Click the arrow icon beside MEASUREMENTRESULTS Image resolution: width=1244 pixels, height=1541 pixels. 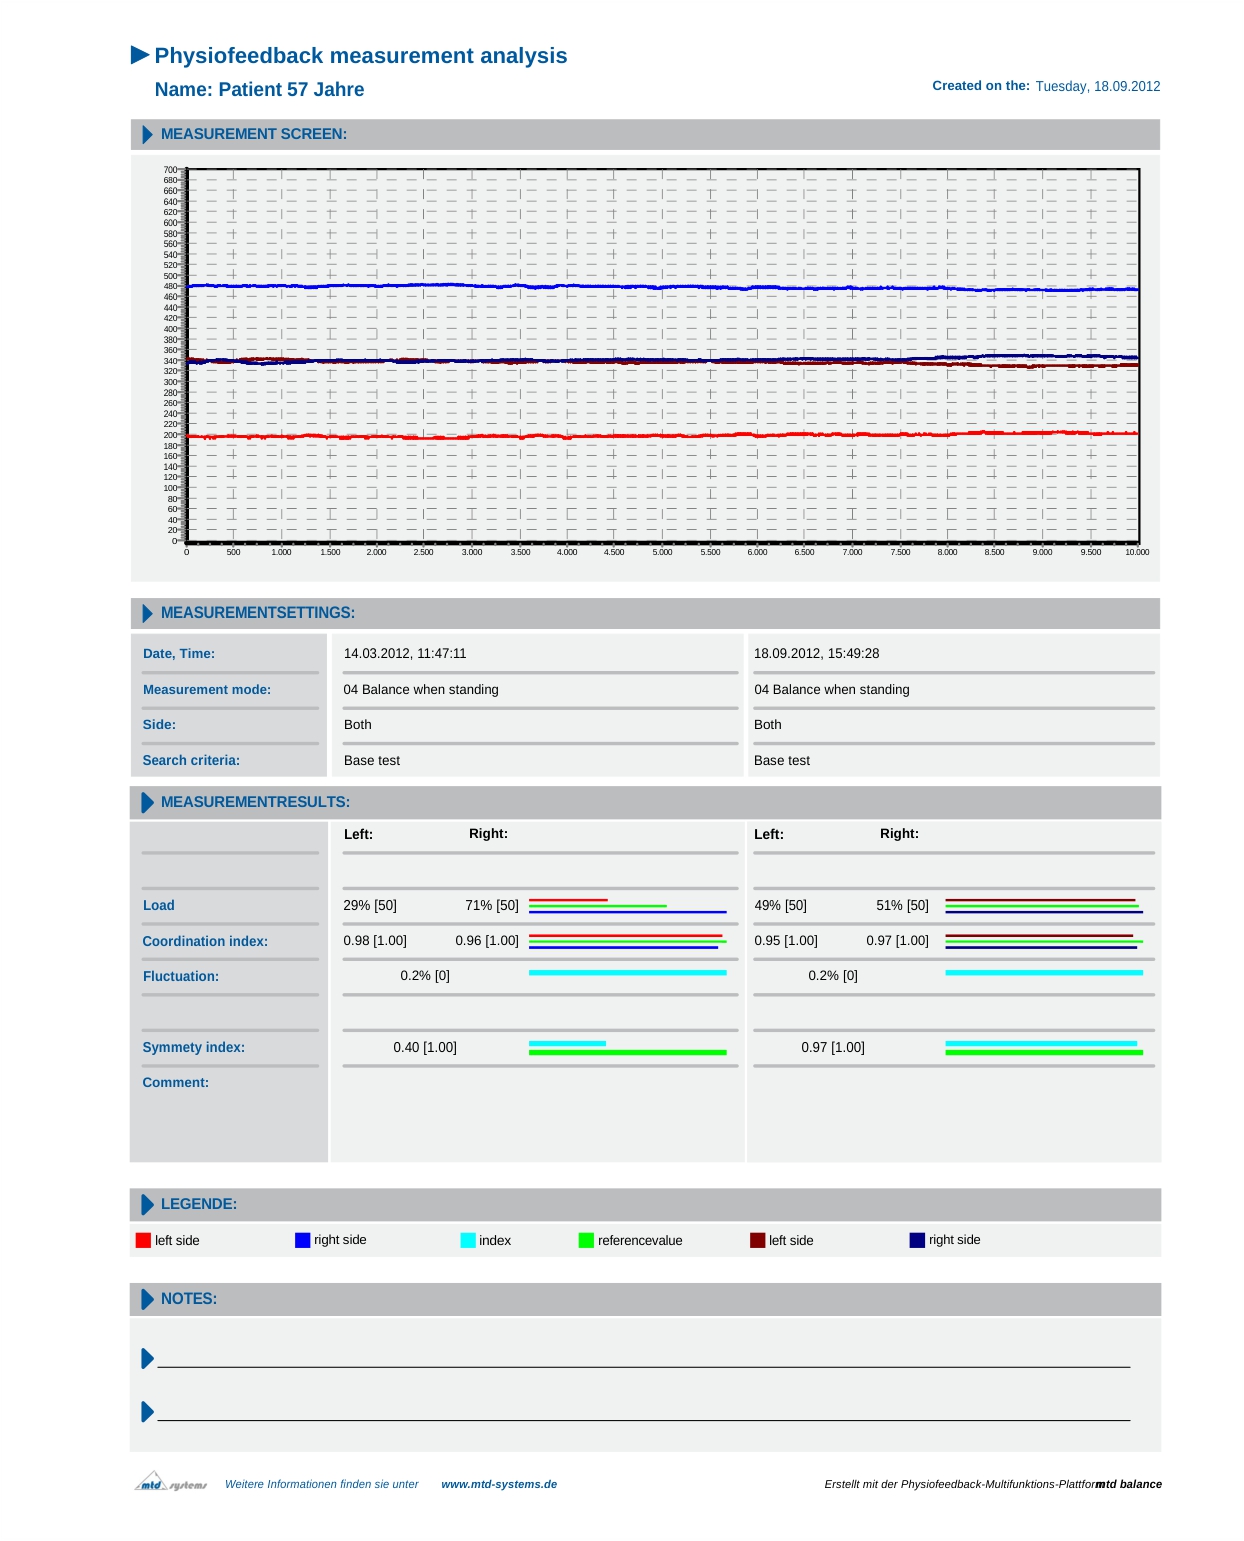click(148, 802)
